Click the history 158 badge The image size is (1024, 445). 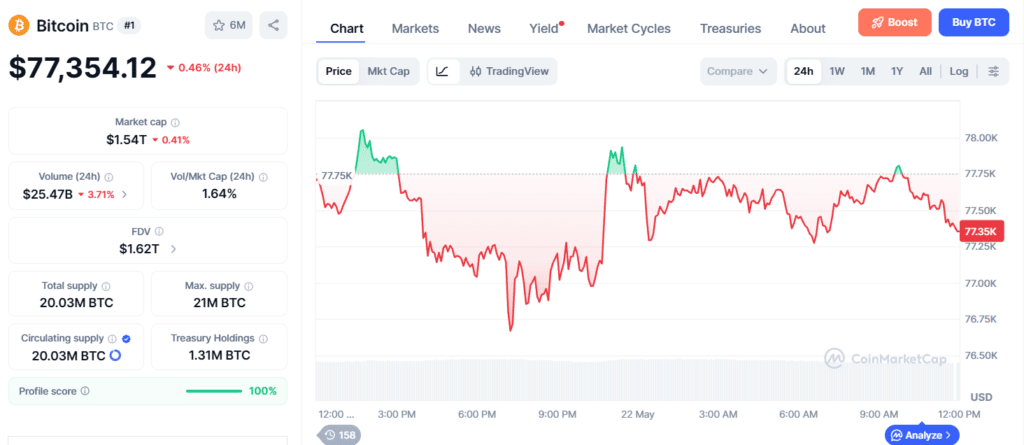click(340, 435)
